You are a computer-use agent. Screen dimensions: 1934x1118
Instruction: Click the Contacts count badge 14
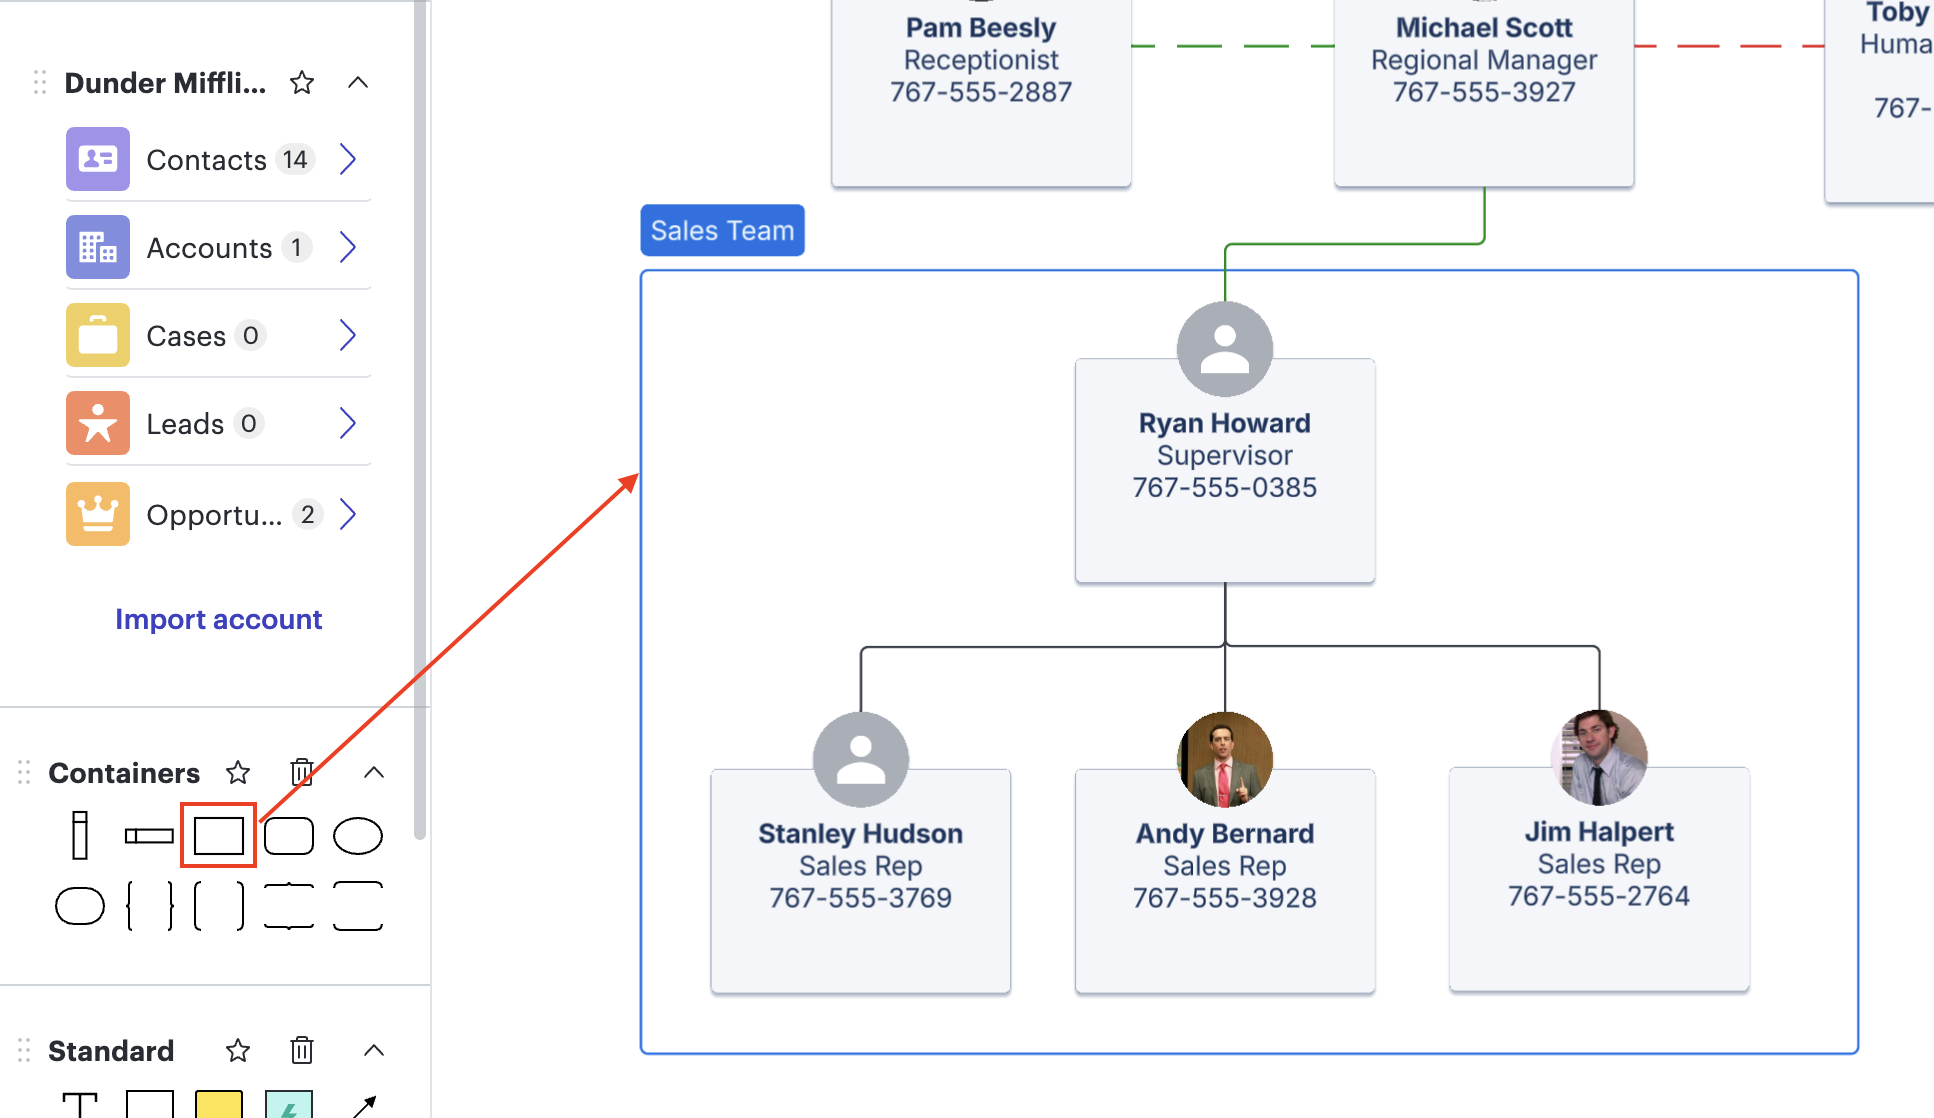[295, 159]
